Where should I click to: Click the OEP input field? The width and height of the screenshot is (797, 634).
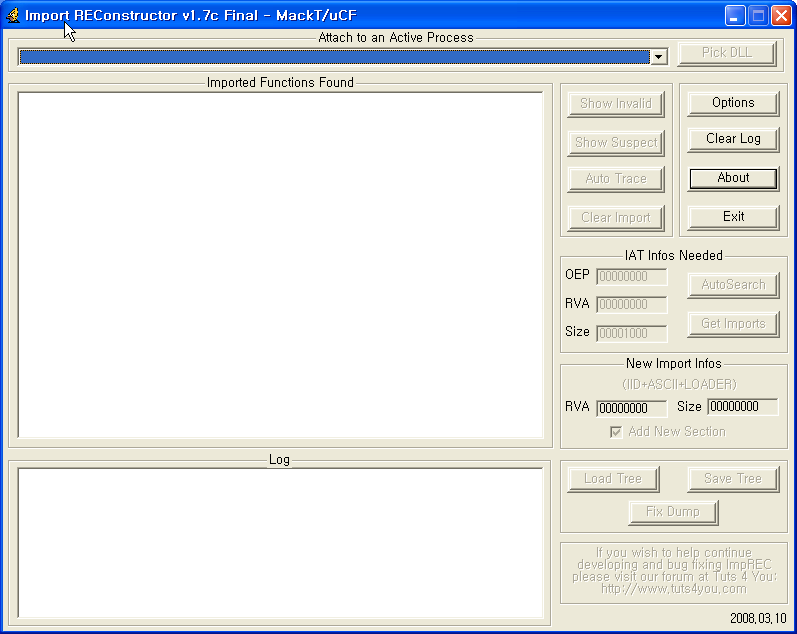click(x=631, y=277)
